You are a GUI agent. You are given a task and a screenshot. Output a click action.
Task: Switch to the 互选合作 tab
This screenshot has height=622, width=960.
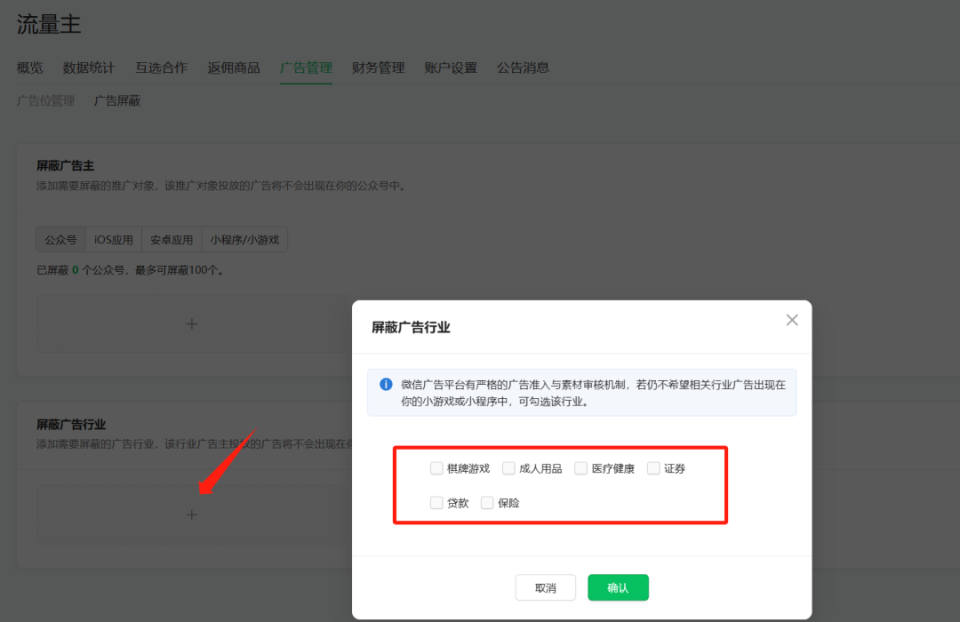pos(161,67)
